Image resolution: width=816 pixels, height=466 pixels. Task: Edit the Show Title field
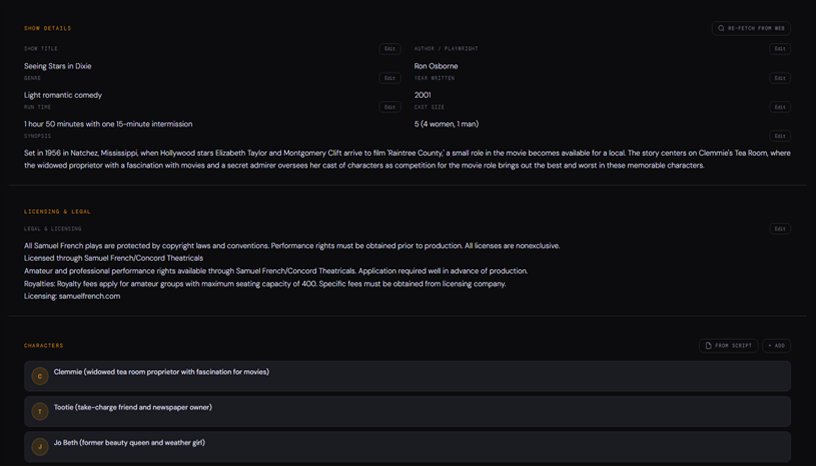390,49
